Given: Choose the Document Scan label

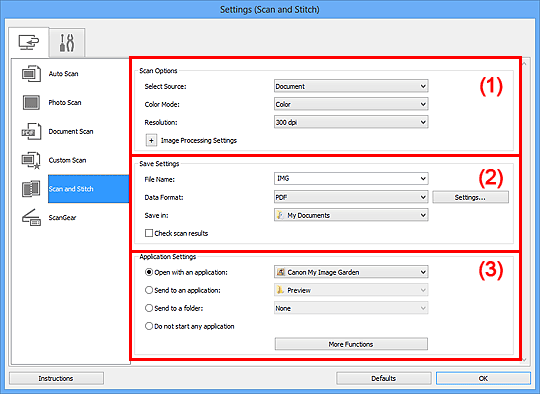Looking at the screenshot, I should tap(71, 132).
